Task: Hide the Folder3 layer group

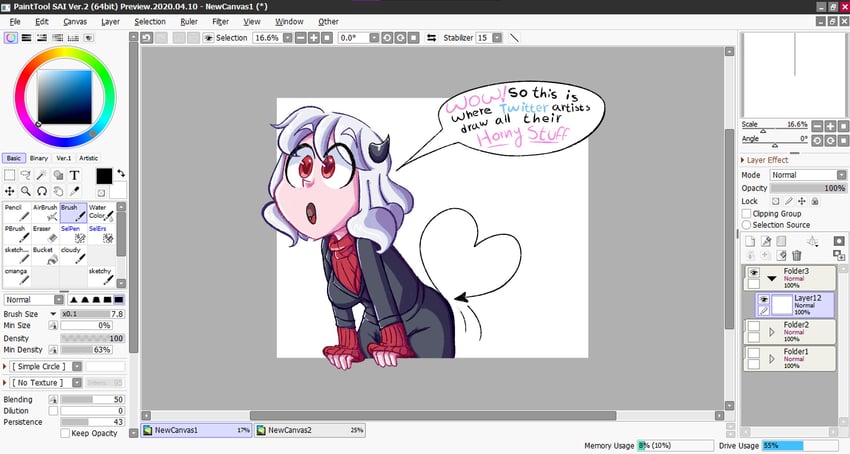Action: [x=754, y=273]
